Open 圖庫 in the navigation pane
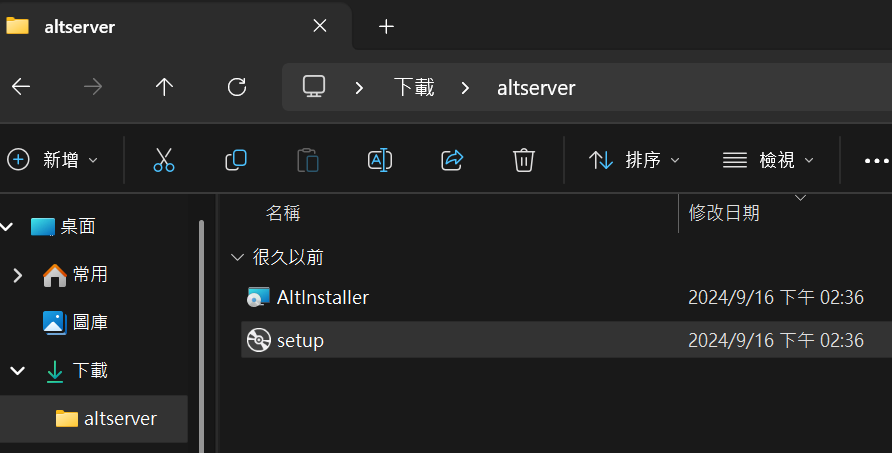This screenshot has height=453, width=892. 90,322
